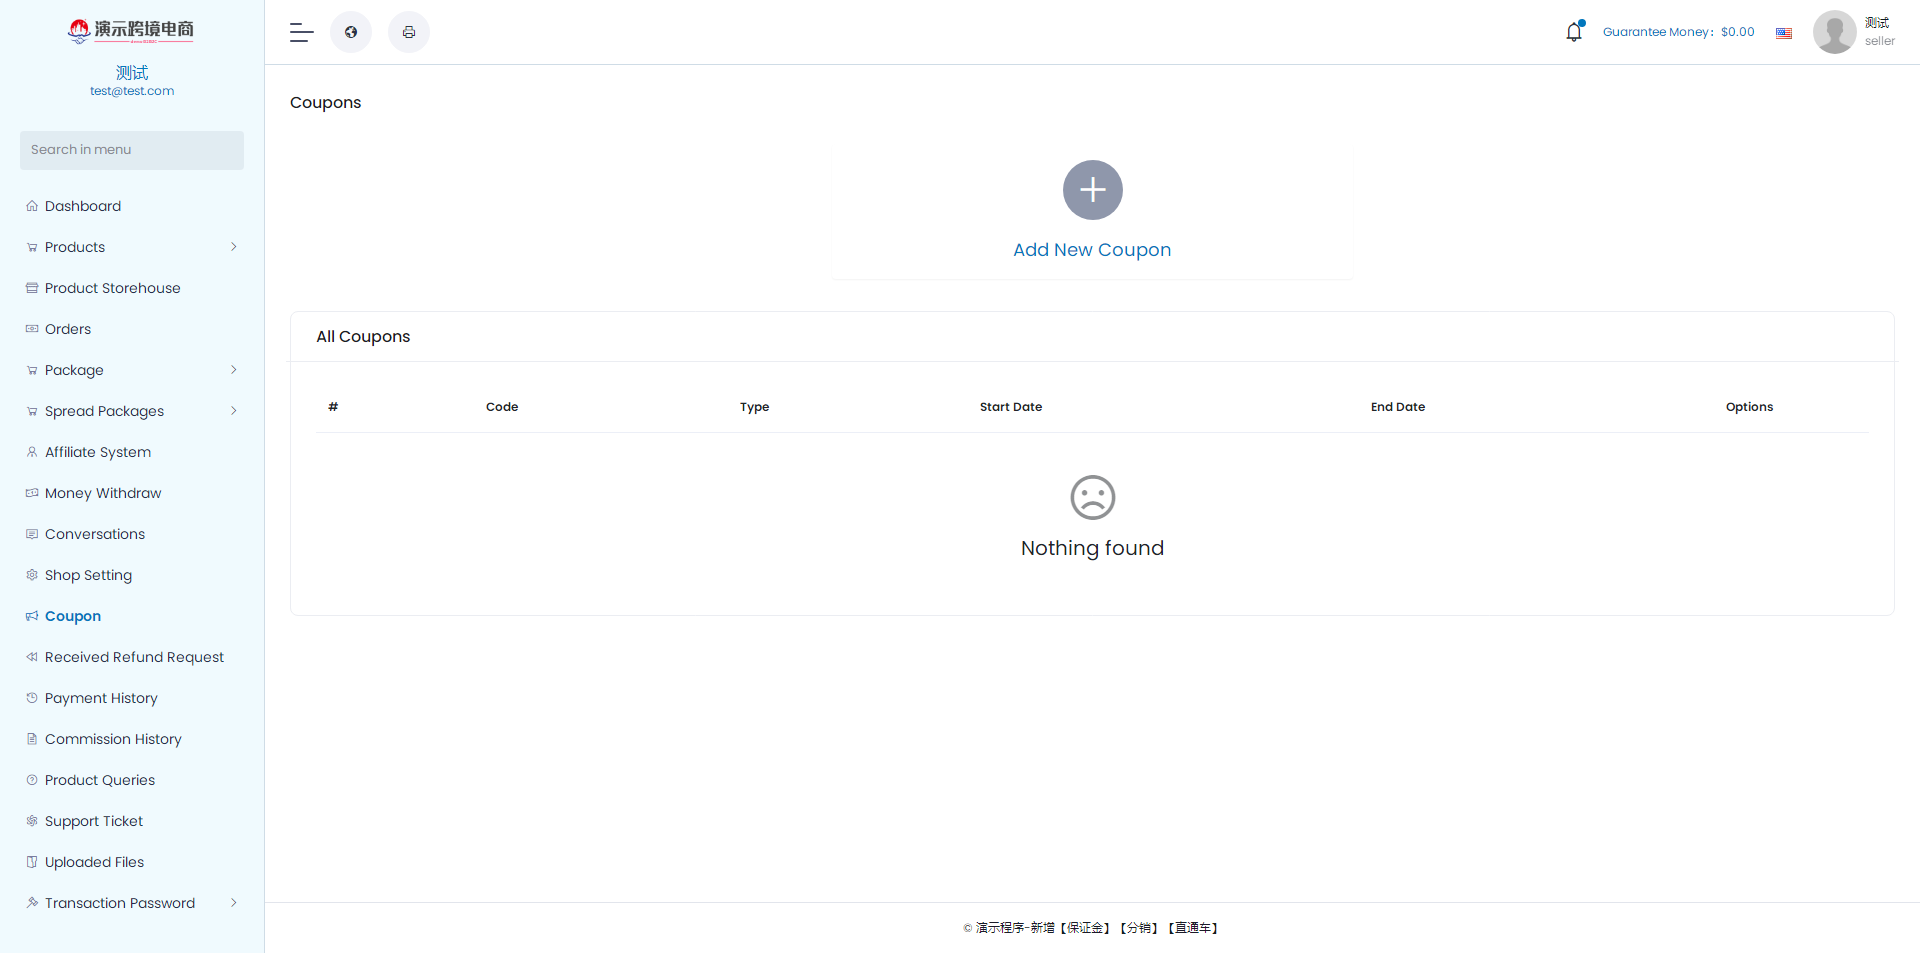The height and width of the screenshot is (953, 1920).
Task: Focus the Search in menu field
Action: pos(132,150)
